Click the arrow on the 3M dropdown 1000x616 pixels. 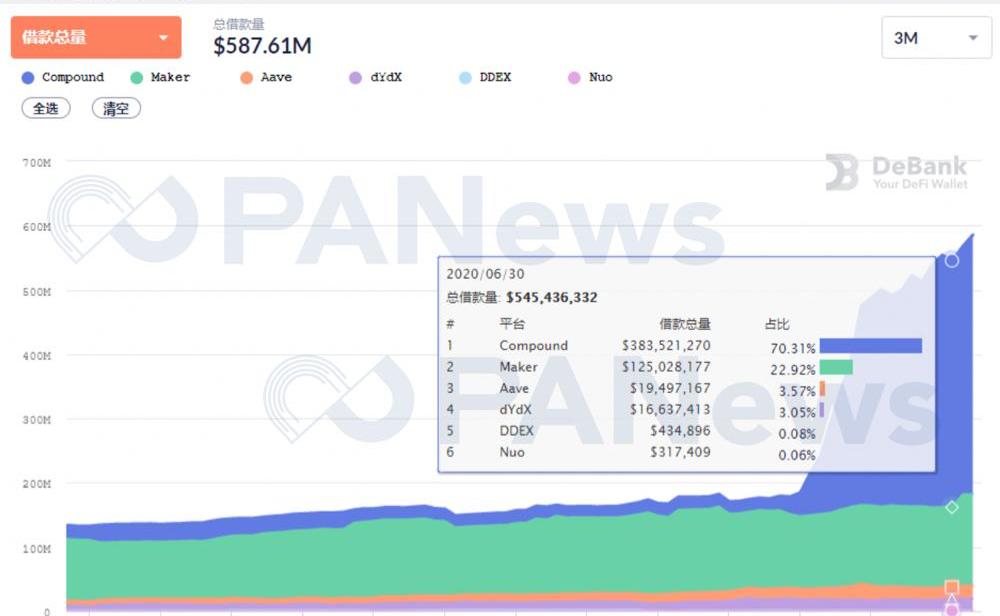coord(973,38)
